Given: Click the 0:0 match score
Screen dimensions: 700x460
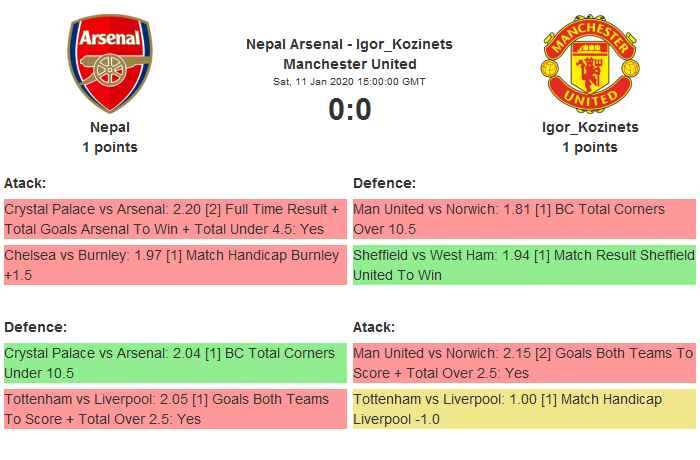Looking at the screenshot, I should (349, 109).
